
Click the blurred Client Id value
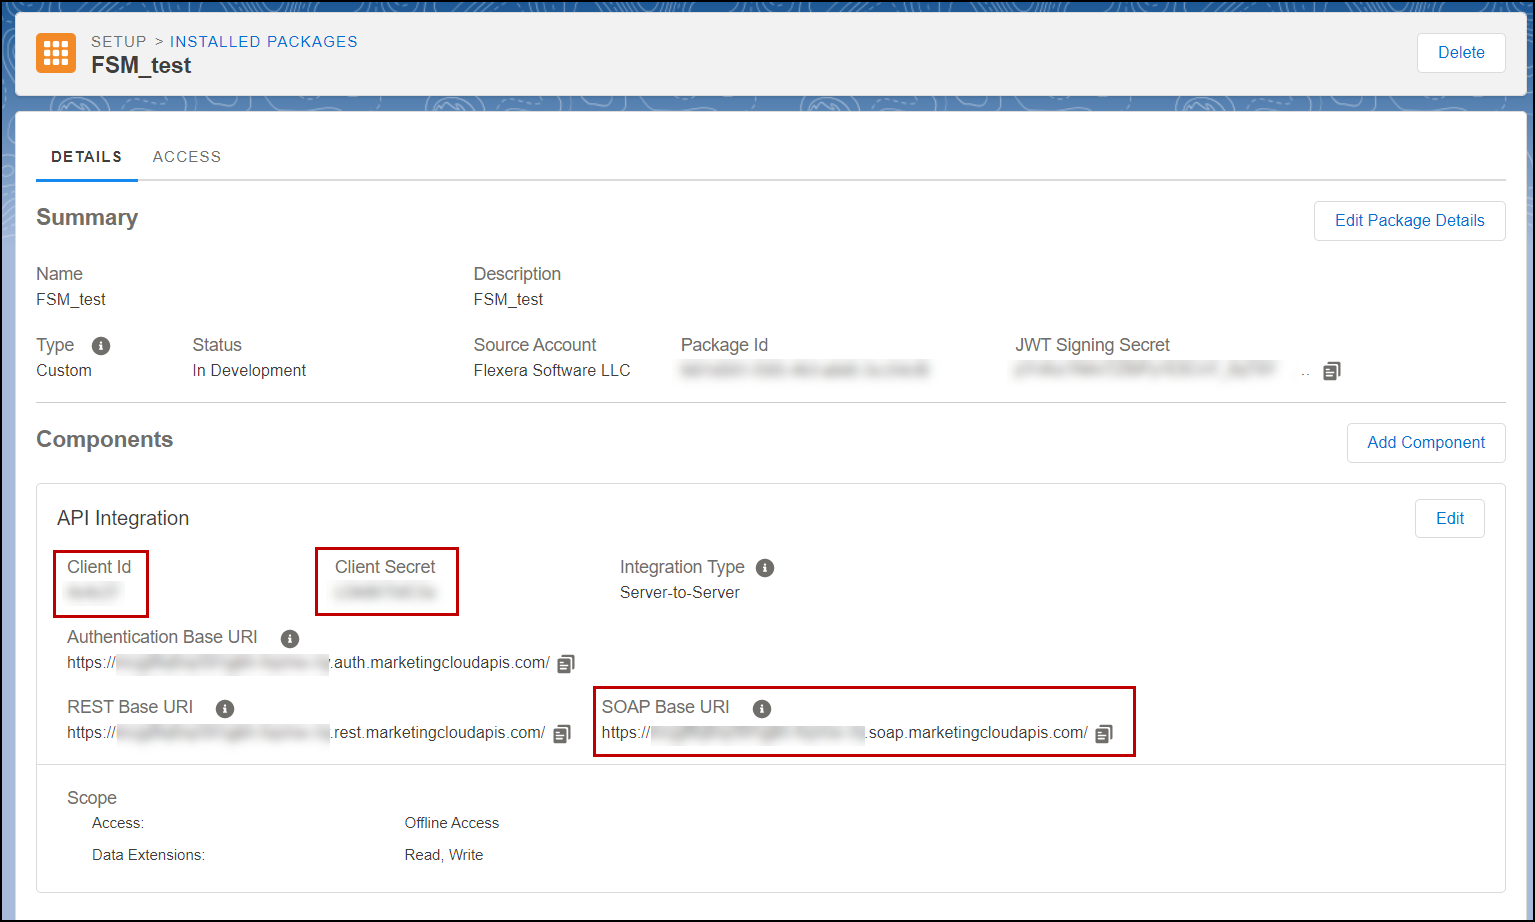(x=93, y=593)
